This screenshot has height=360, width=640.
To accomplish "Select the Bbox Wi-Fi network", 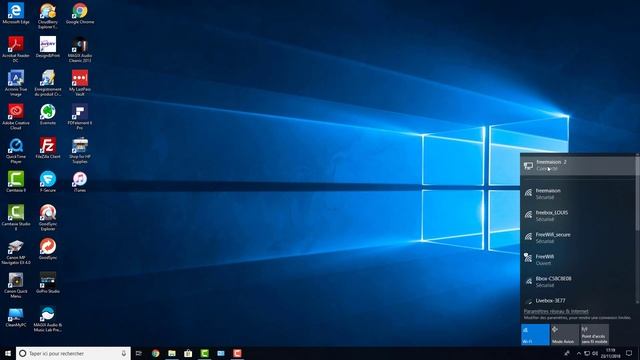I will 578,282.
